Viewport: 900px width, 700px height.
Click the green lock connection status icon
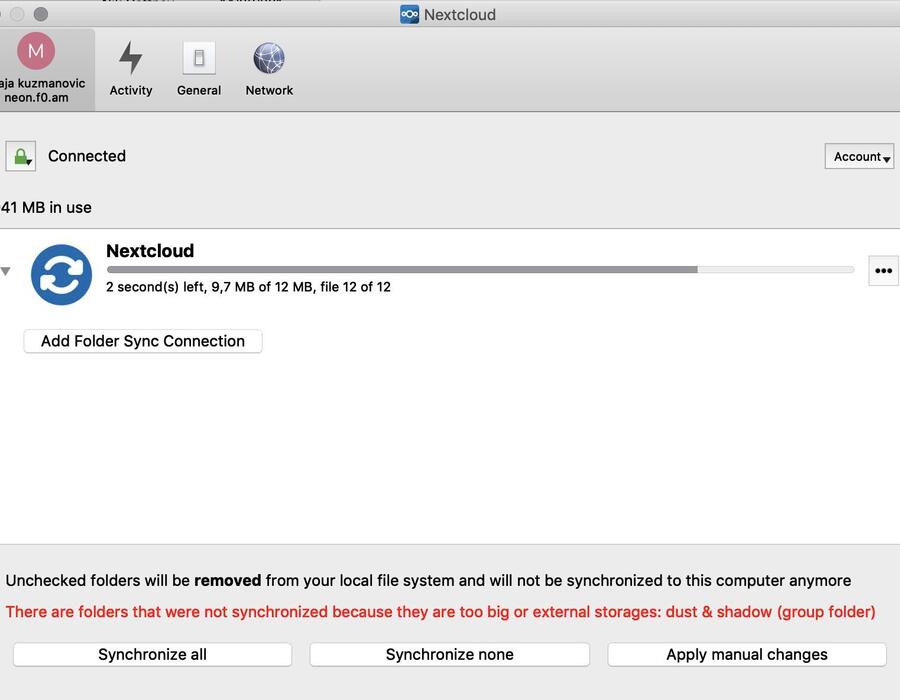[x=21, y=156]
